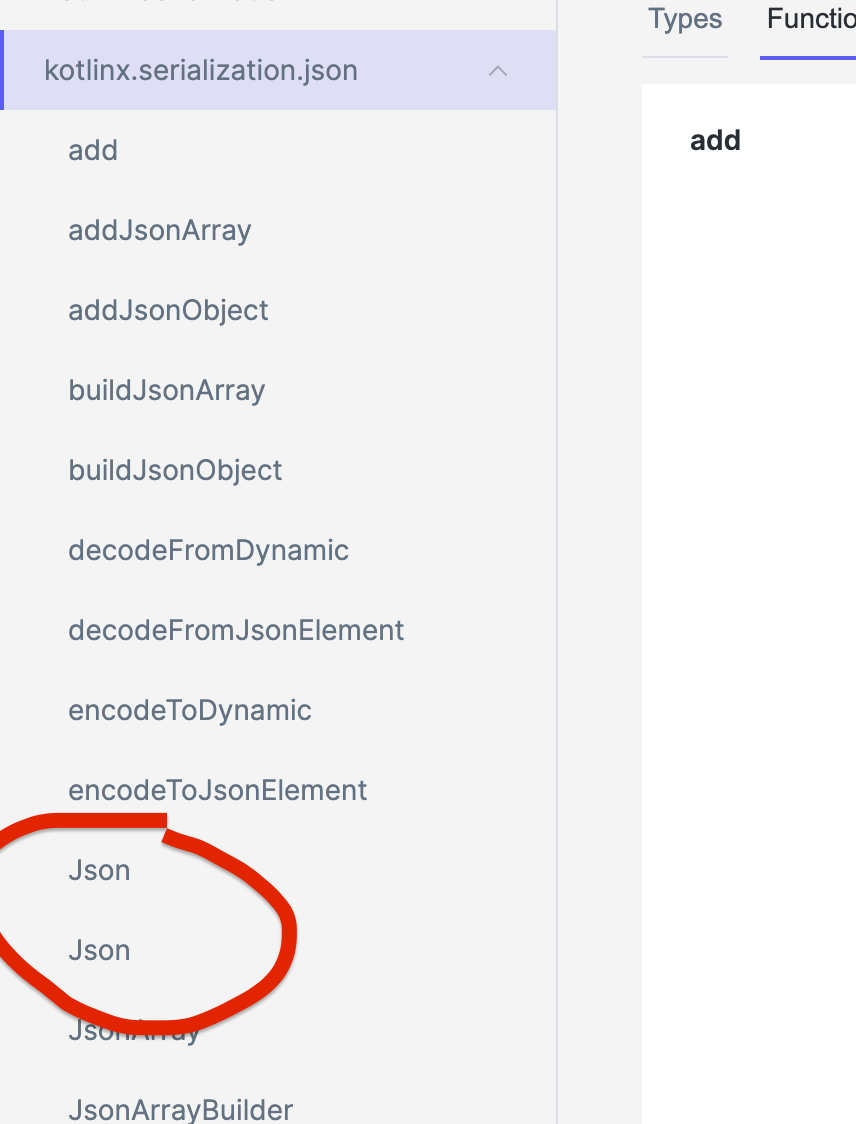856x1124 pixels.
Task: Navigate to decodeFromJsonElement
Action: (237, 631)
